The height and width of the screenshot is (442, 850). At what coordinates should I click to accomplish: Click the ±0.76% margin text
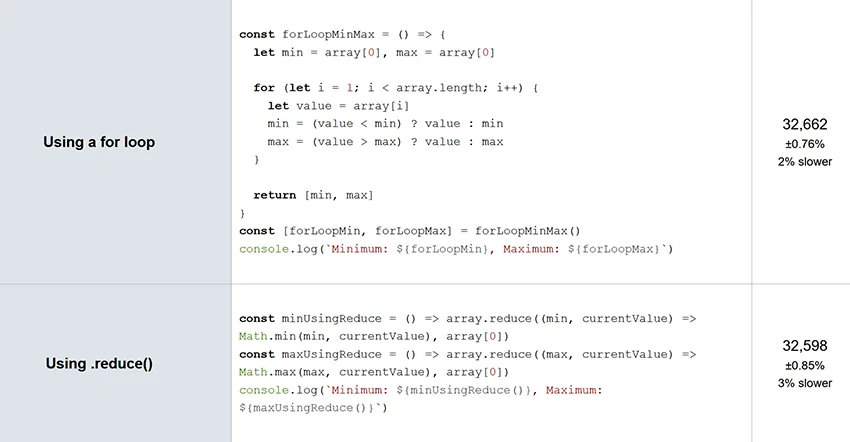pos(804,144)
